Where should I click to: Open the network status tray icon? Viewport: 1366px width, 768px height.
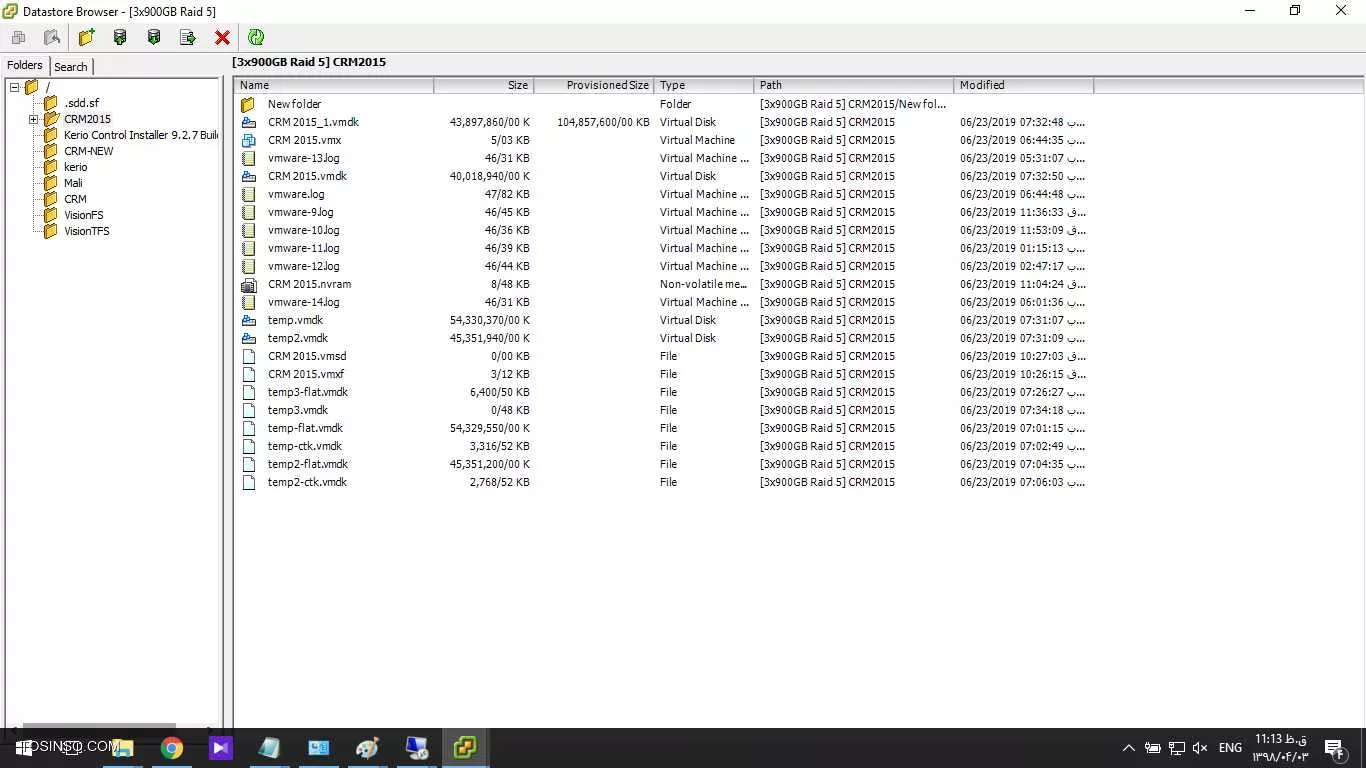point(1177,748)
